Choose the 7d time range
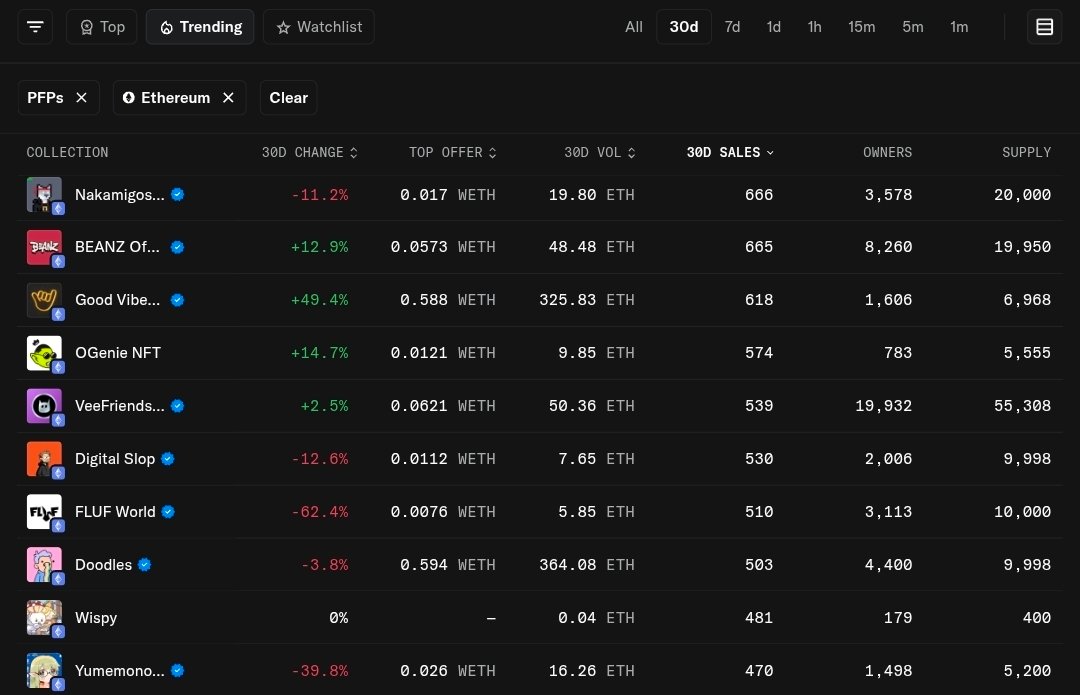Image resolution: width=1080 pixels, height=695 pixels. [732, 27]
